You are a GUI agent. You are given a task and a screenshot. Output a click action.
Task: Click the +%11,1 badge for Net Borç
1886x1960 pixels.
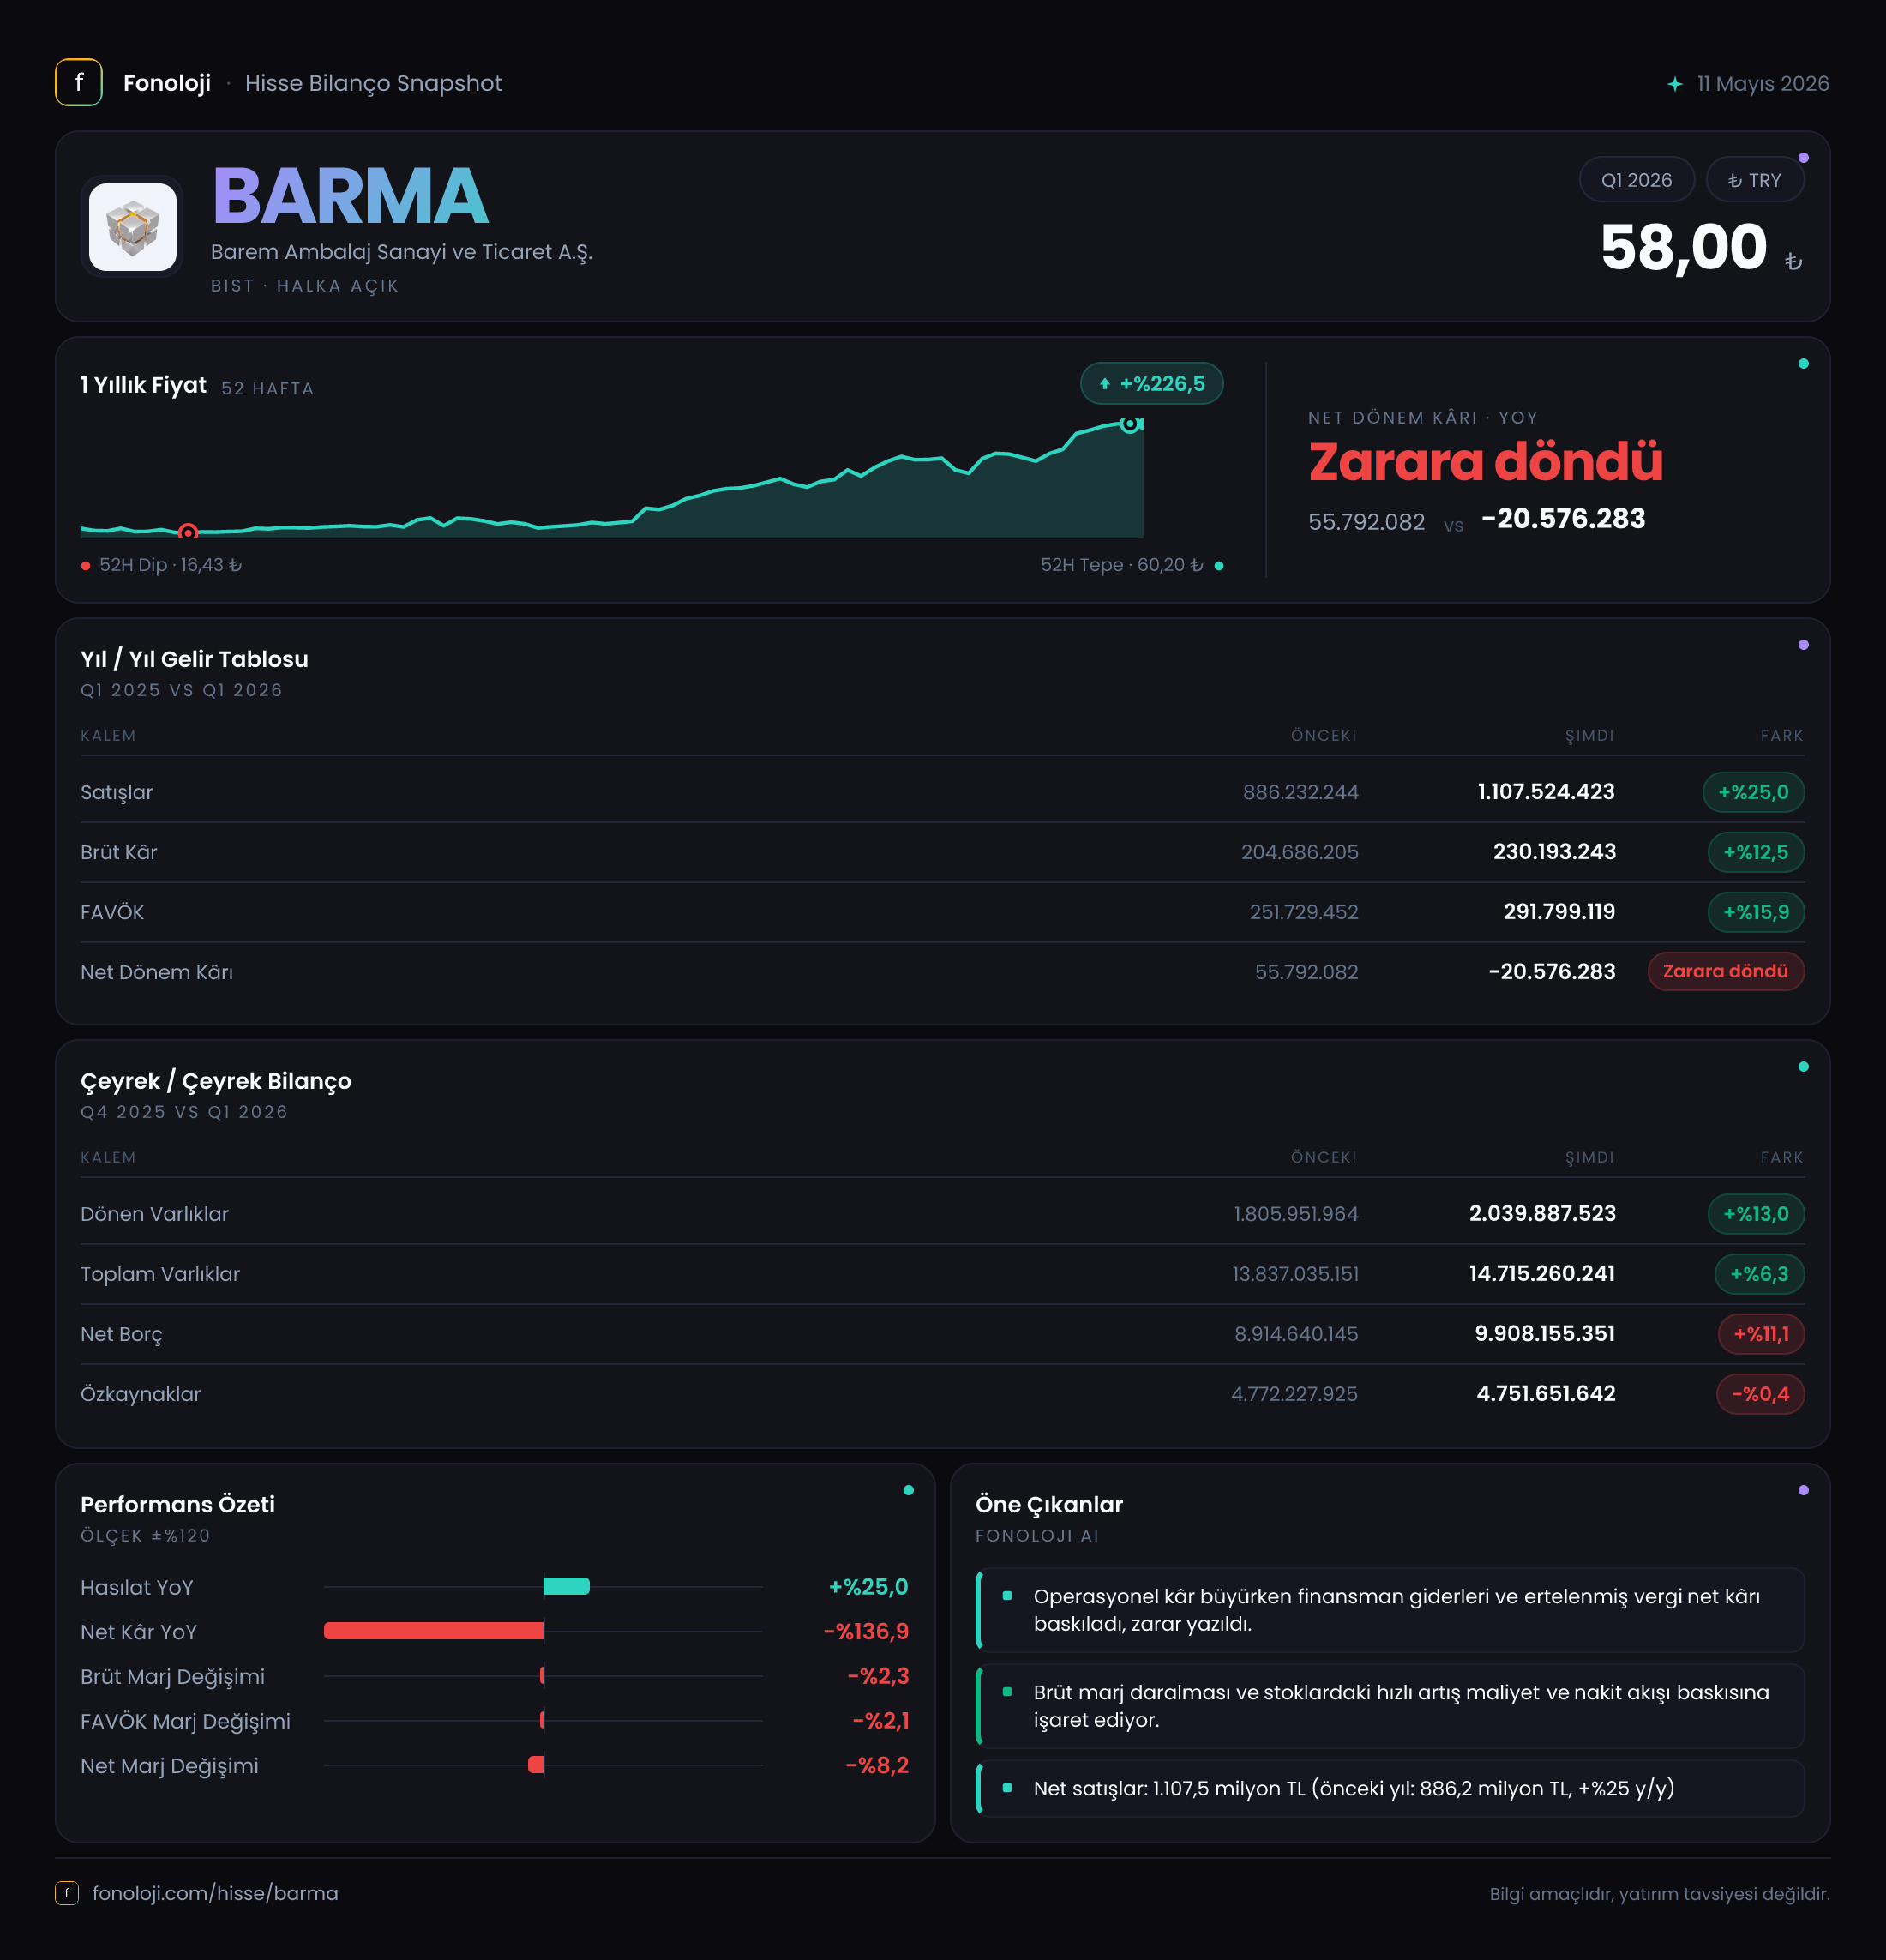click(1761, 1334)
